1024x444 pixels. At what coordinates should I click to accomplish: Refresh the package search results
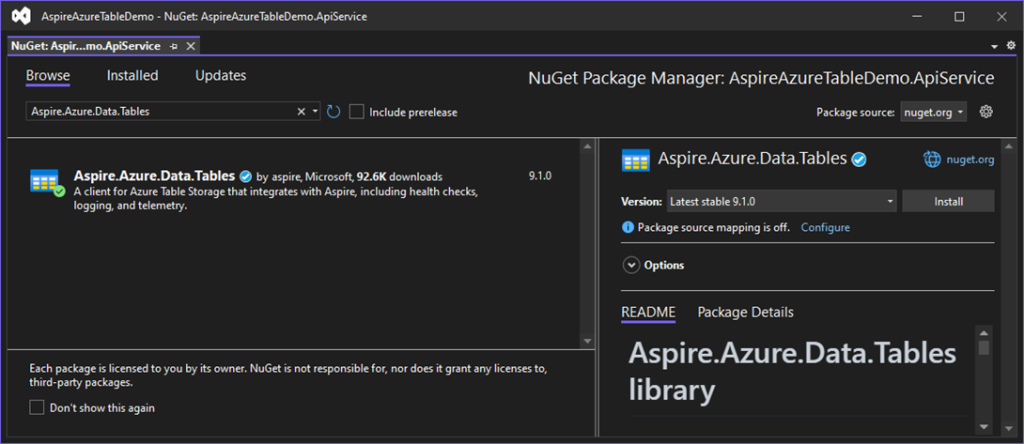tap(333, 112)
